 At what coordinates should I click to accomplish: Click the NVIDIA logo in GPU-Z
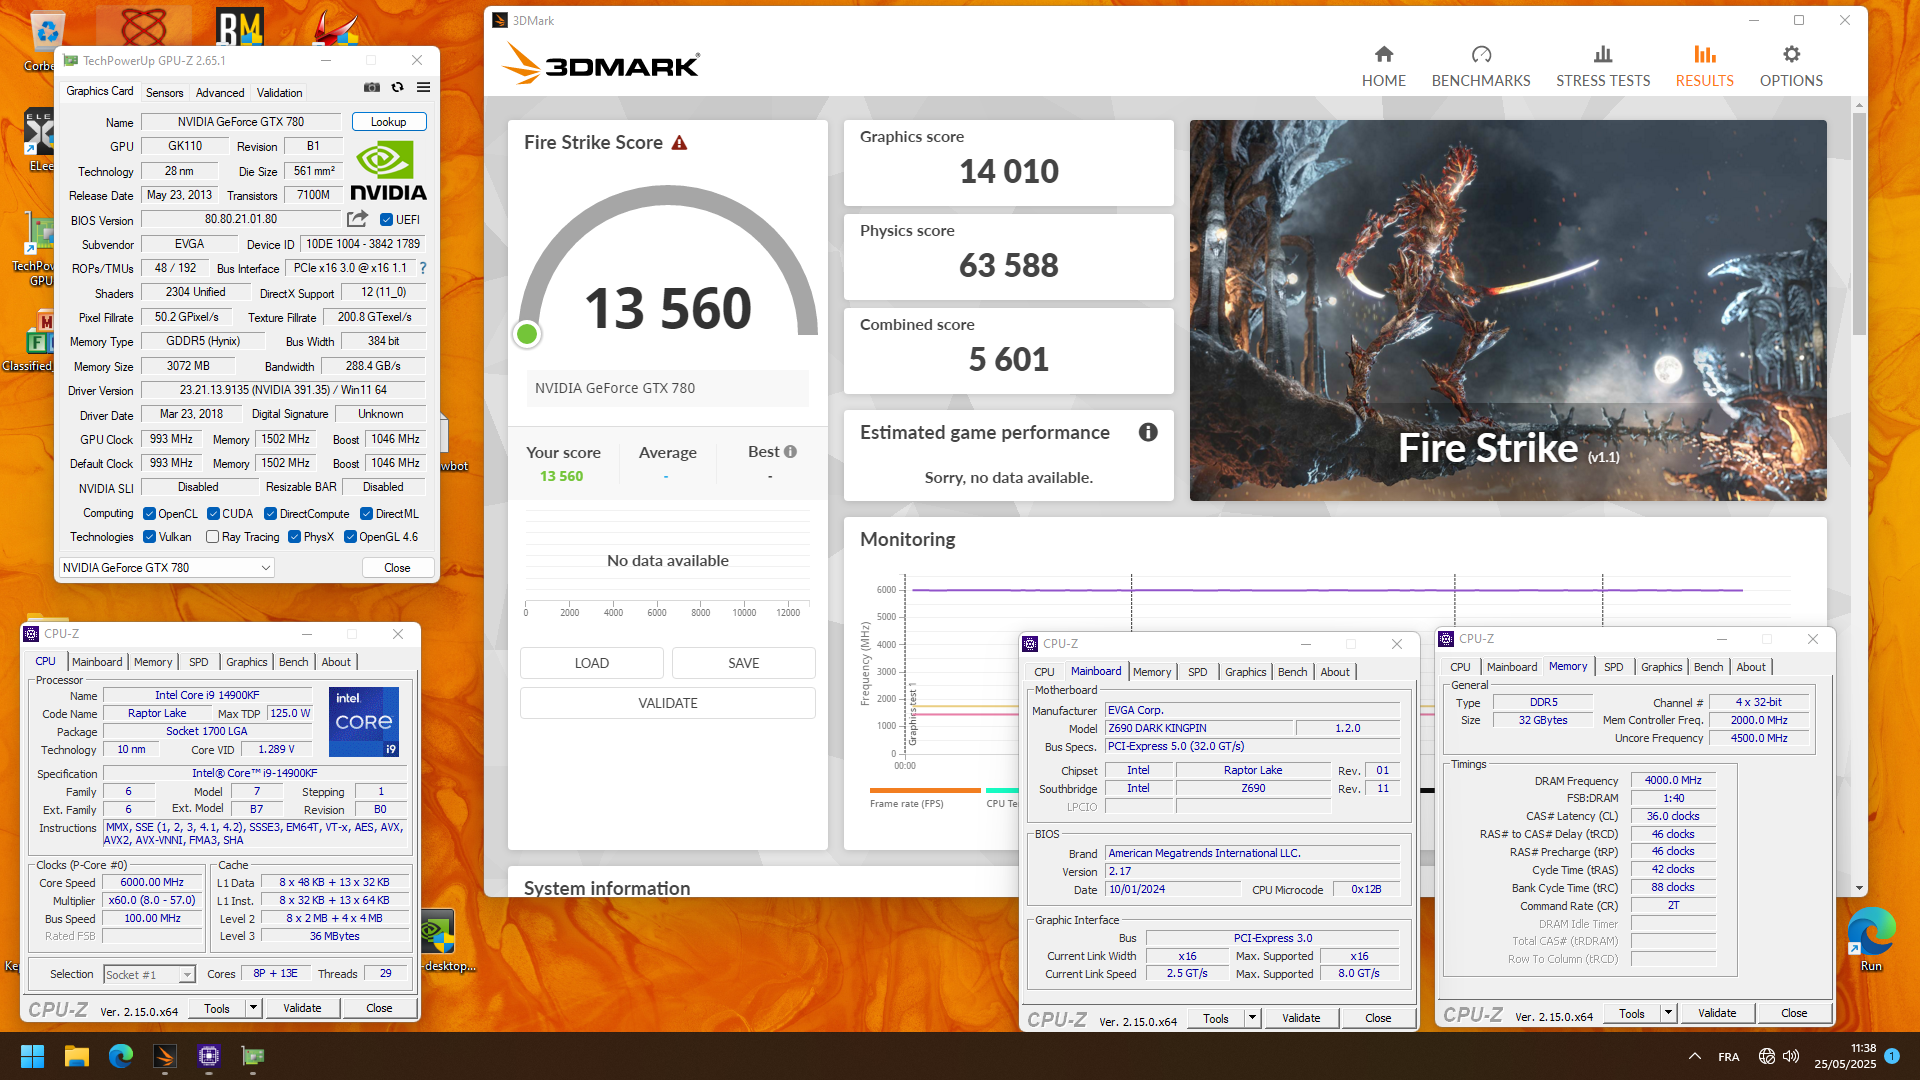click(x=388, y=171)
